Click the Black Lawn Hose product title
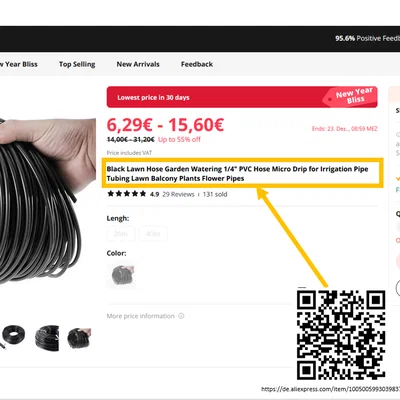The image size is (400, 400). click(x=237, y=173)
